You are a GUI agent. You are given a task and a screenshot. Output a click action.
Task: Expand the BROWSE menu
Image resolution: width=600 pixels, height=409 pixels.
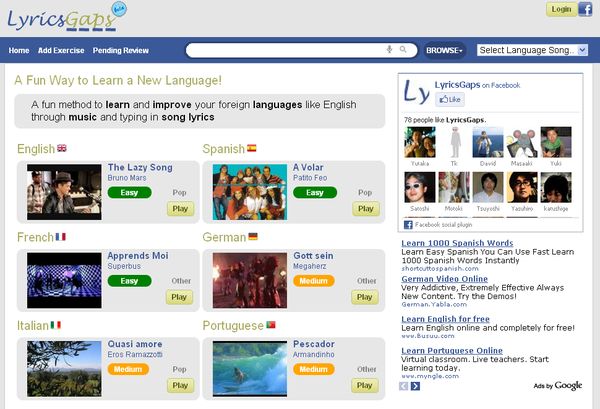tap(444, 50)
